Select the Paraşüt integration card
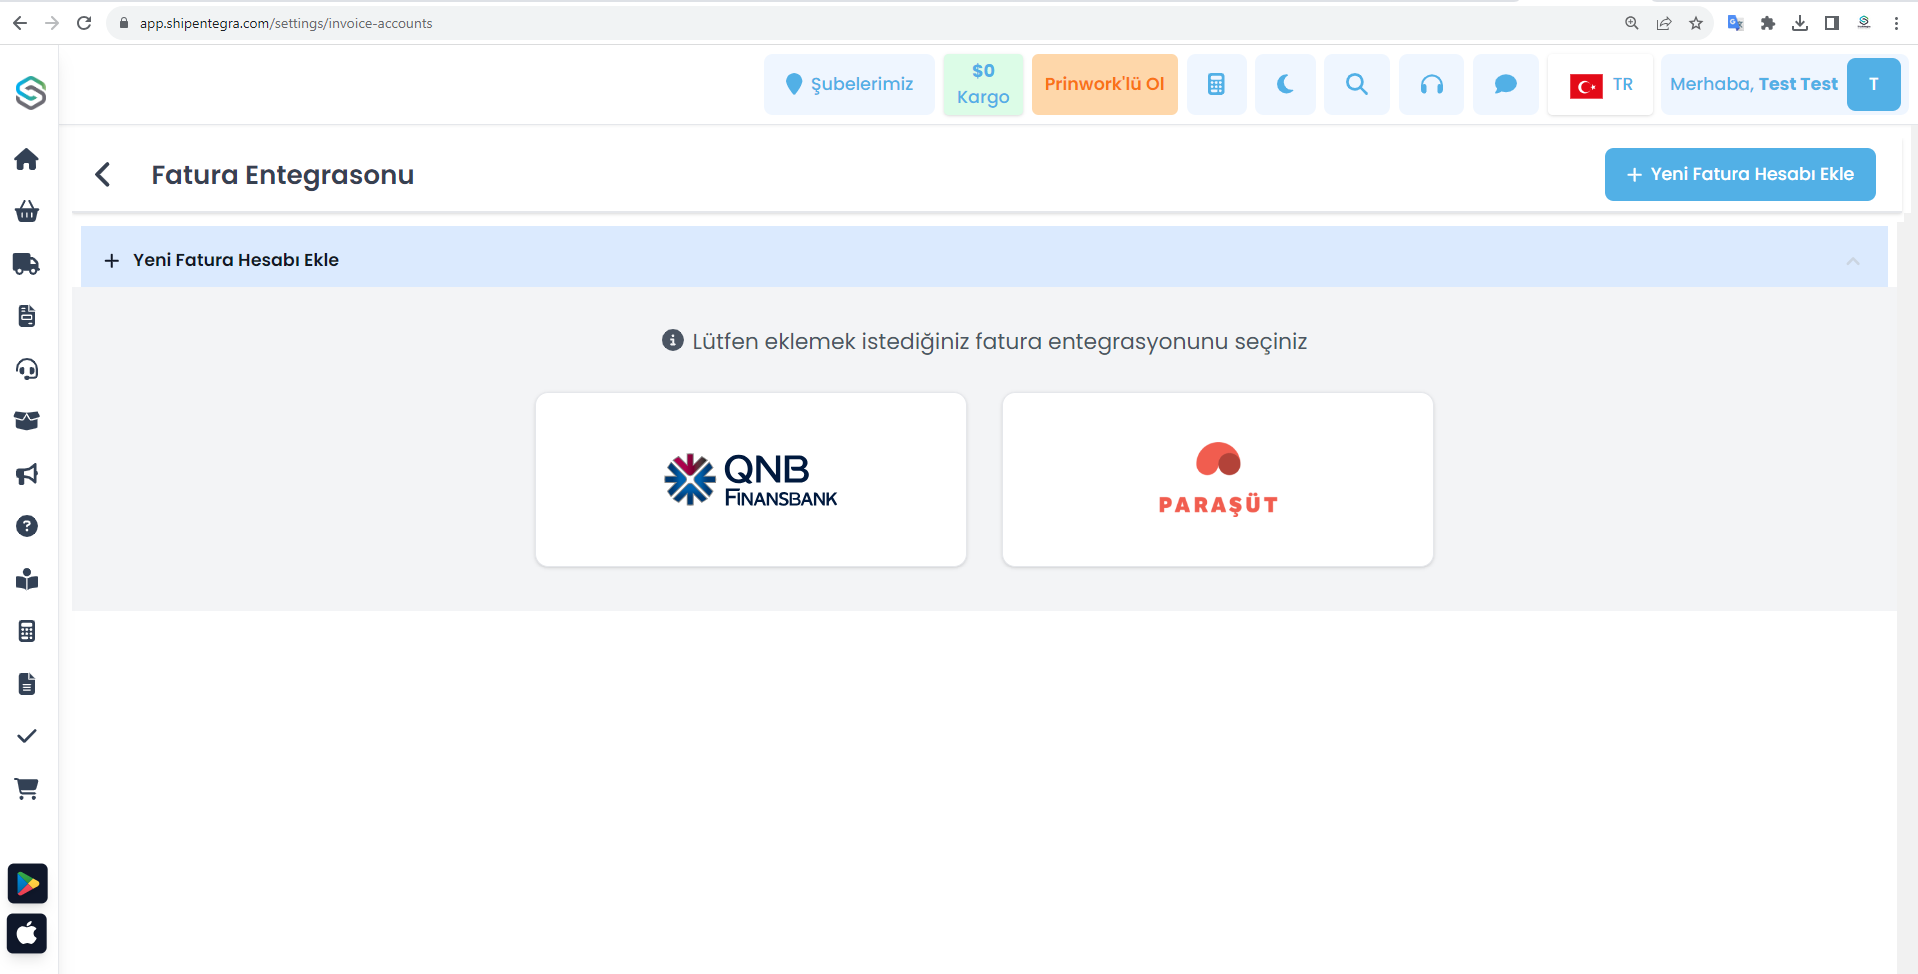This screenshot has width=1918, height=974. pyautogui.click(x=1218, y=480)
